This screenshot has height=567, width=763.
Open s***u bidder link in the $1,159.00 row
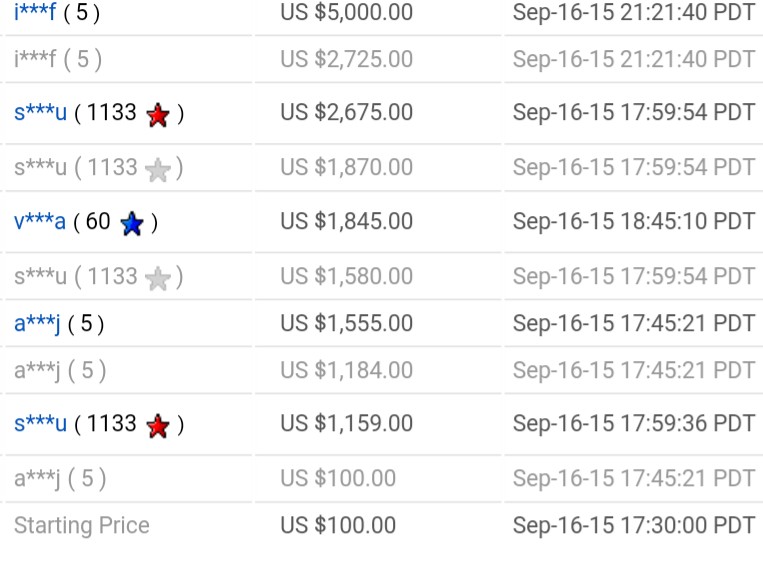point(40,425)
